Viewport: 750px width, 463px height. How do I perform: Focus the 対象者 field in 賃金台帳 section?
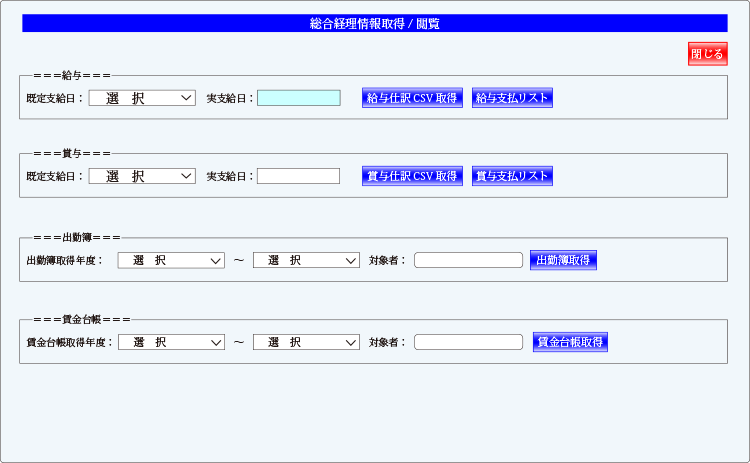tap(468, 342)
